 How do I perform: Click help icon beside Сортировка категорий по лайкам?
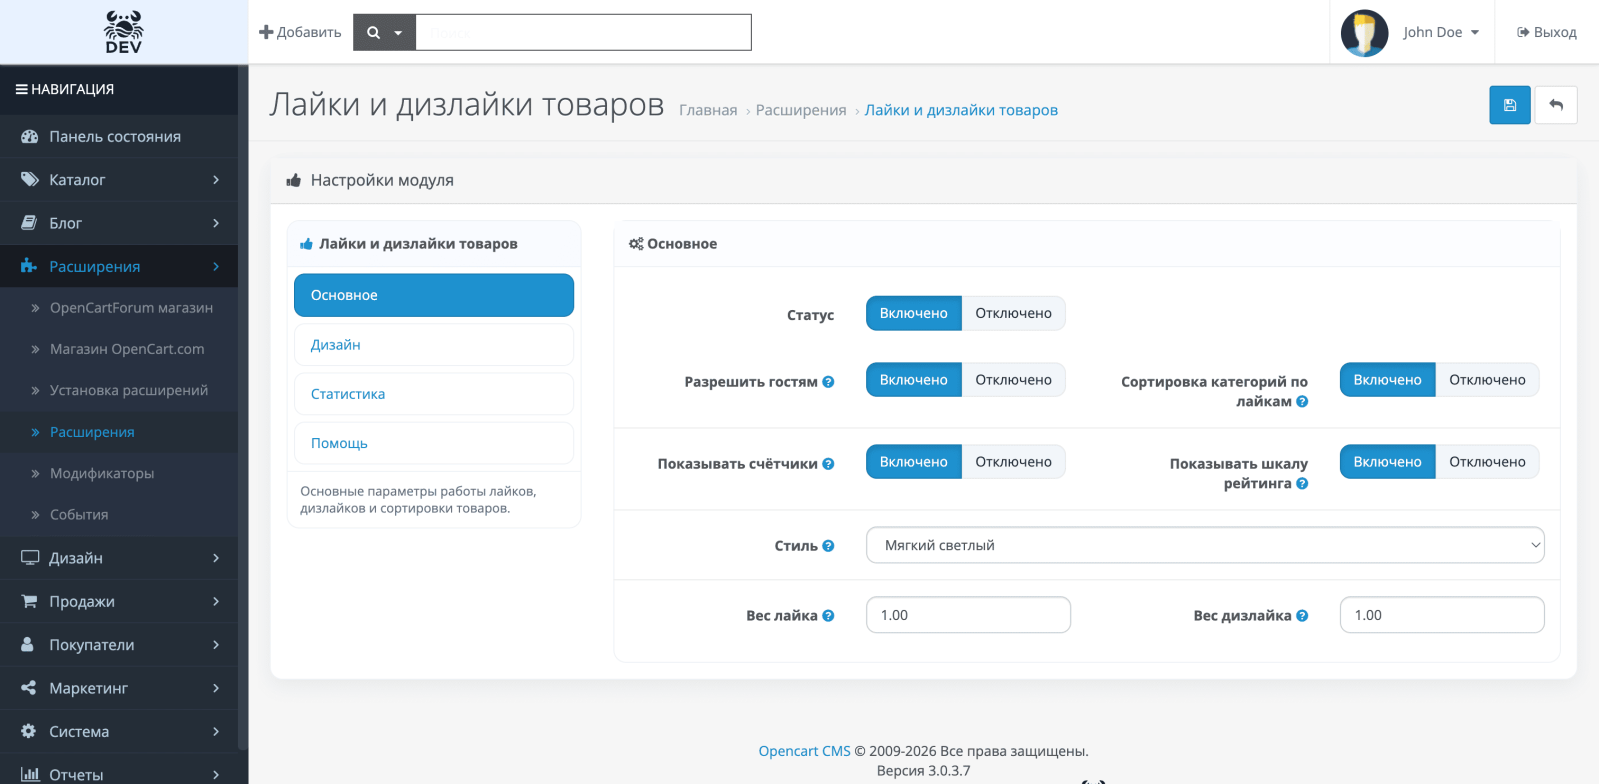coord(1302,401)
